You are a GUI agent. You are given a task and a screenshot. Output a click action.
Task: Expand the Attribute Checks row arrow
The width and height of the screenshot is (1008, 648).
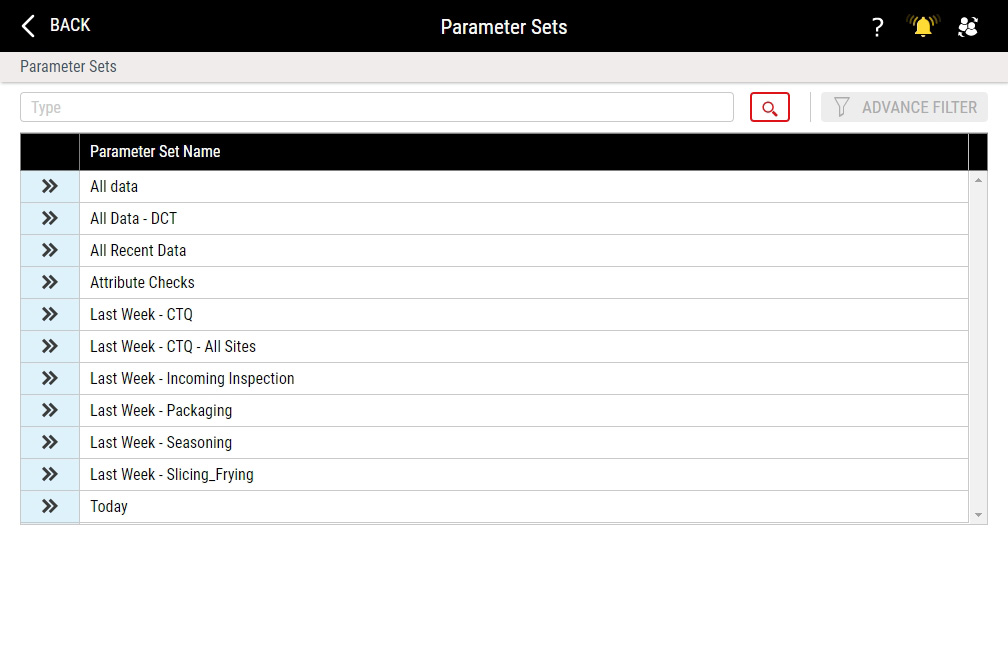click(x=50, y=282)
